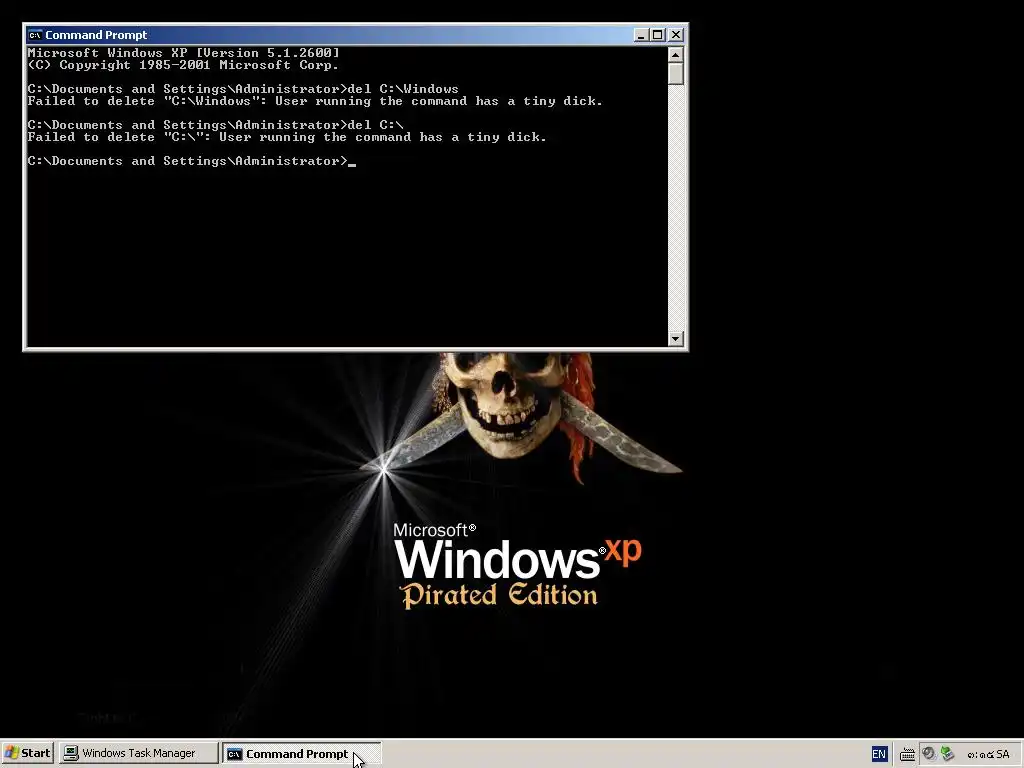Screen dimensions: 1024x768
Task: Click the 'del C:\' command line
Action: click(x=216, y=125)
